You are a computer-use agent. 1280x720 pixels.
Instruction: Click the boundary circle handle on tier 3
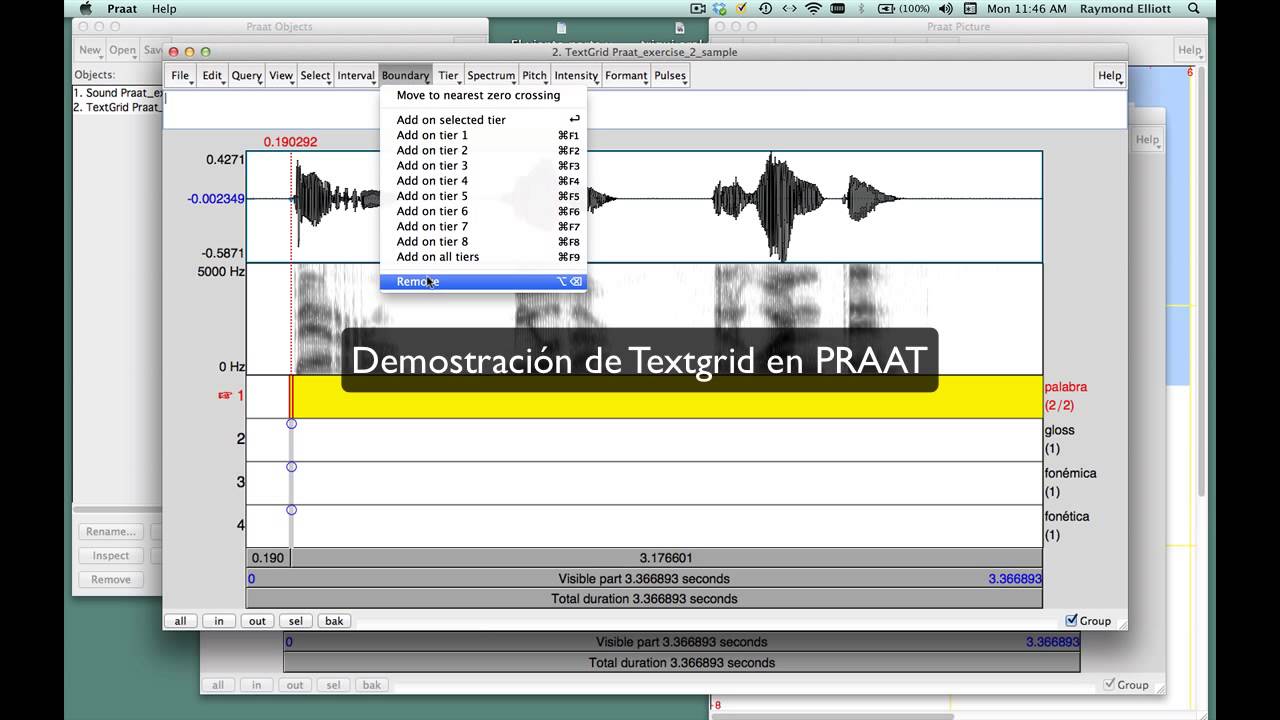tap(291, 467)
